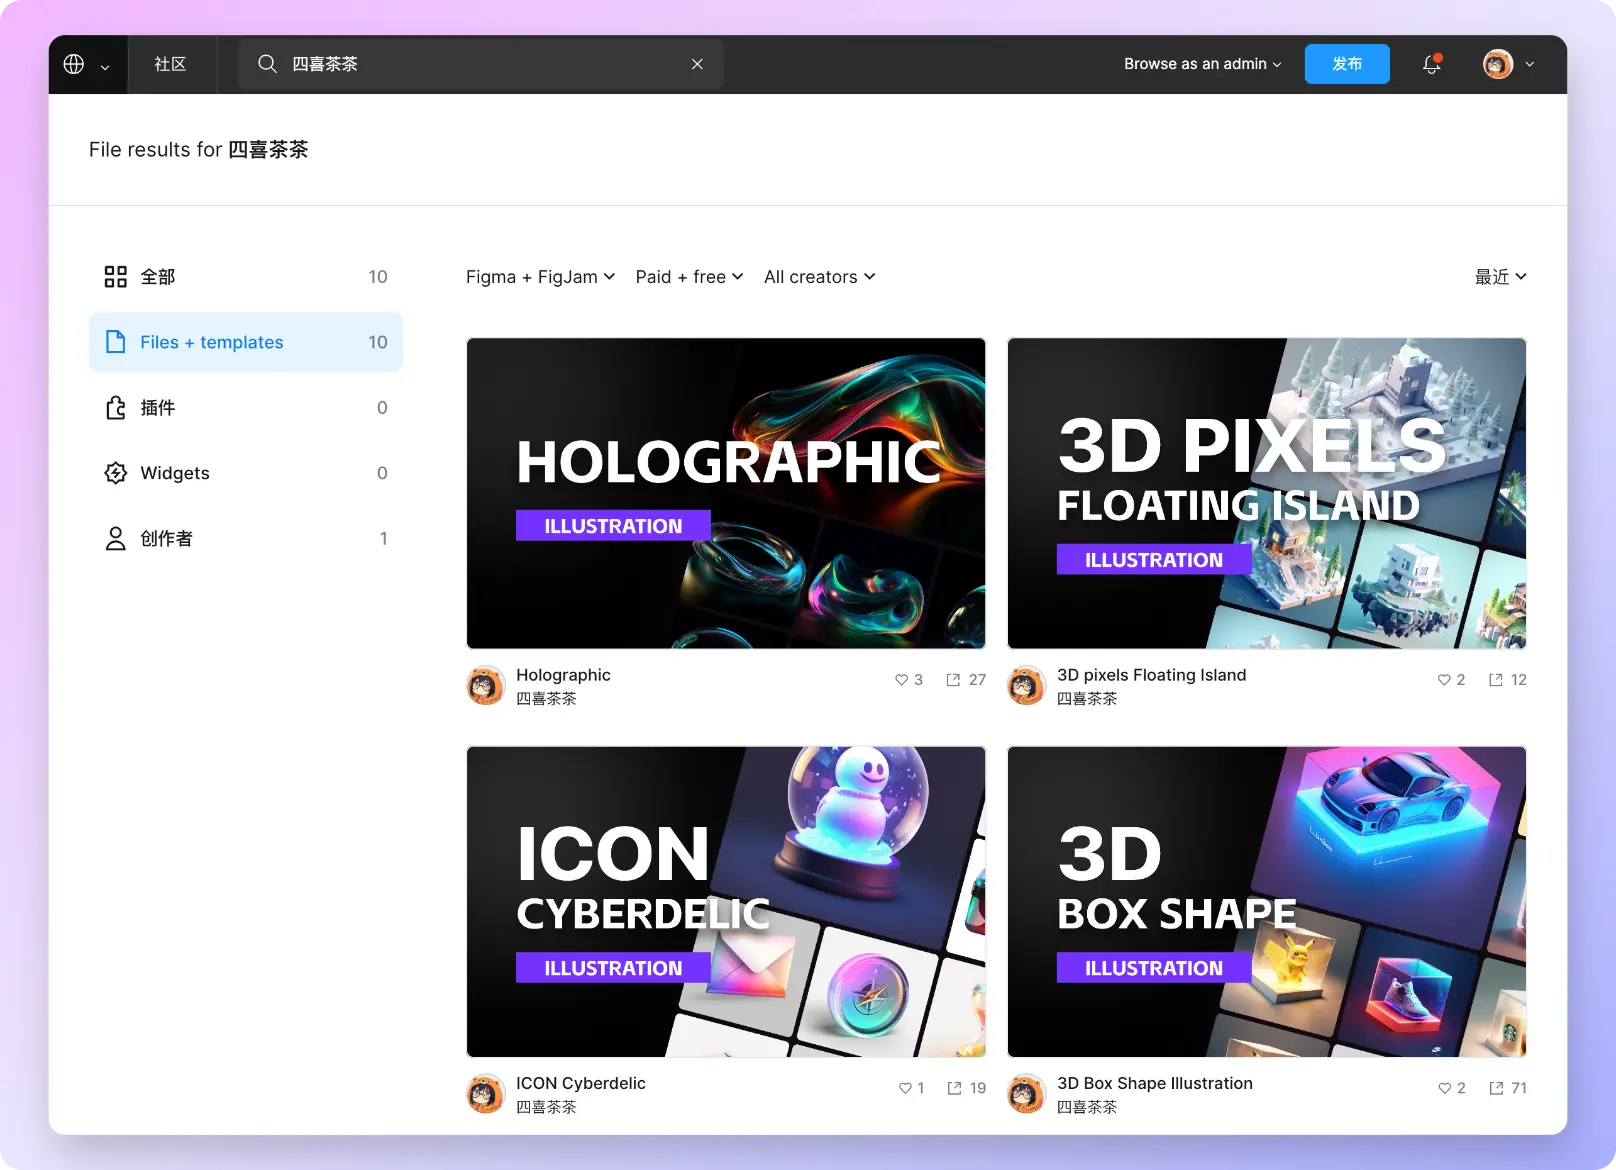
Task: Click duplicate icon for 3D Box Shape Illustration
Action: click(1496, 1088)
